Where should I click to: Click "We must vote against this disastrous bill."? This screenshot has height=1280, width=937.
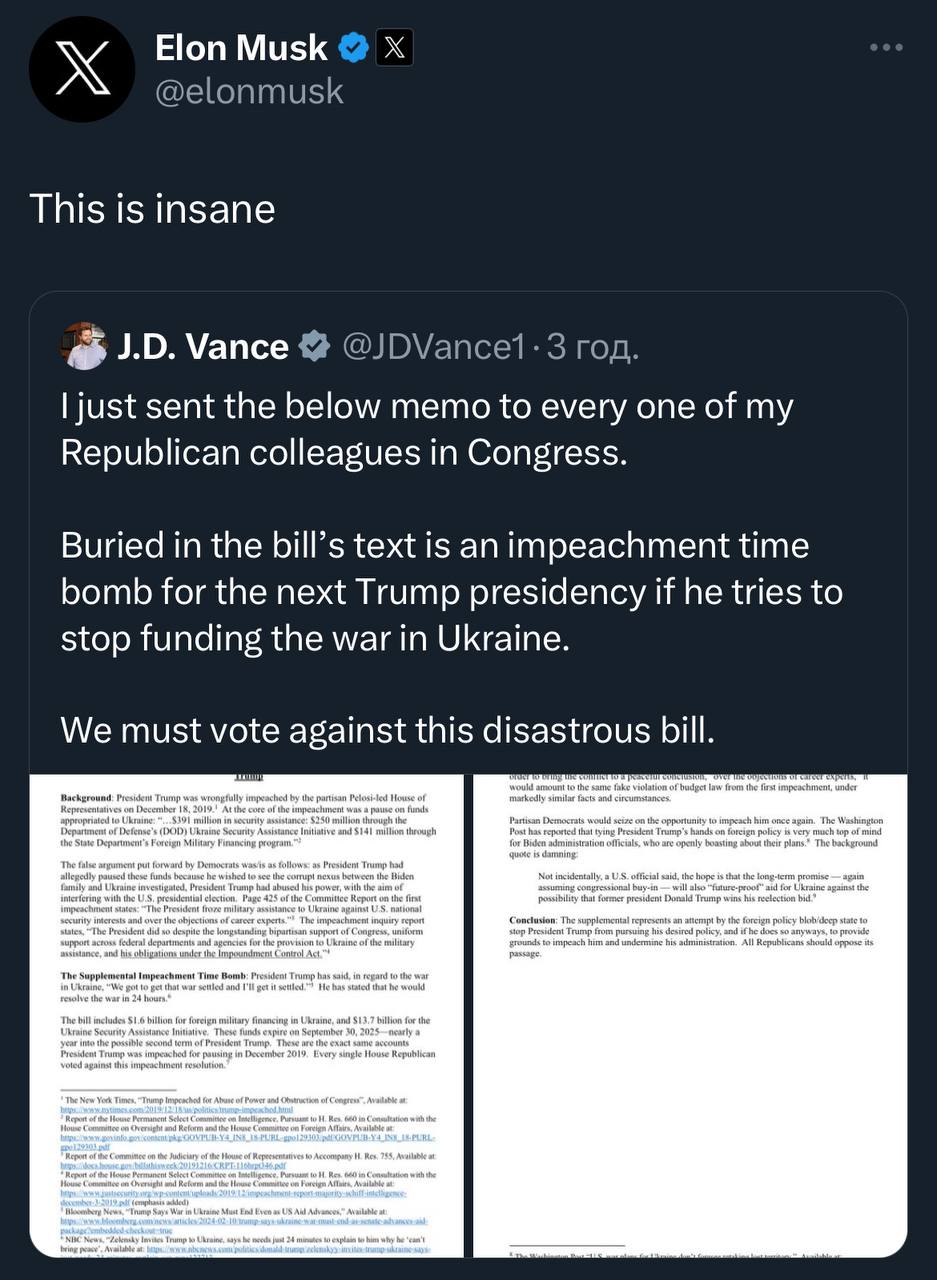pyautogui.click(x=388, y=729)
